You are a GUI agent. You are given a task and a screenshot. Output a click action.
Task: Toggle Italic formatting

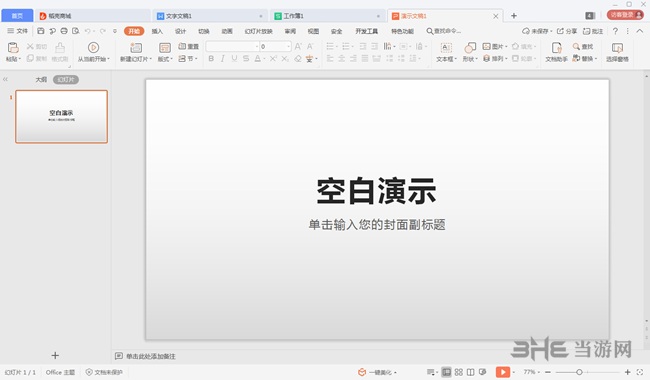coord(223,59)
